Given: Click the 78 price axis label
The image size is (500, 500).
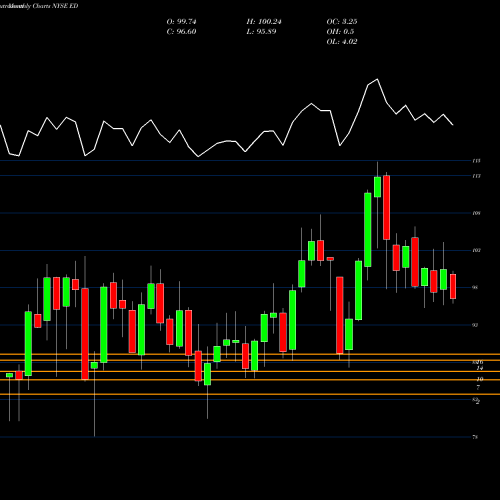Looking at the screenshot, I should pos(475,437).
